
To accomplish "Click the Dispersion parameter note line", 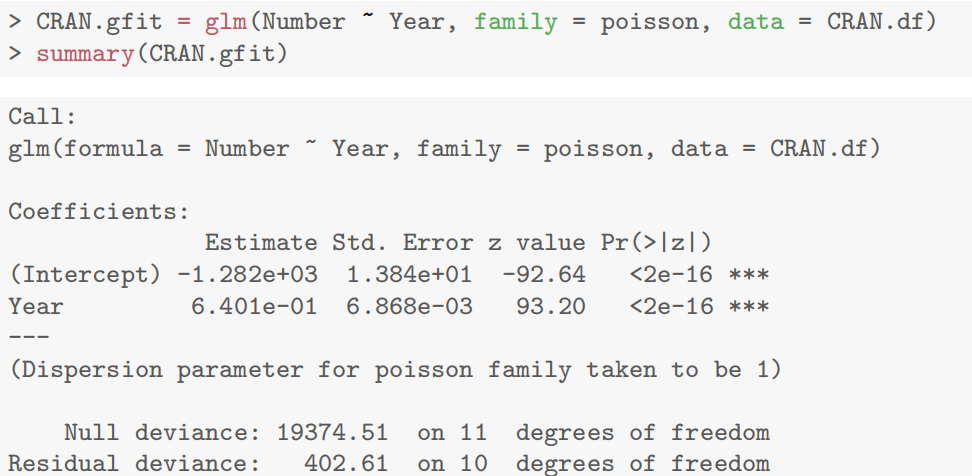I will 395,370.
